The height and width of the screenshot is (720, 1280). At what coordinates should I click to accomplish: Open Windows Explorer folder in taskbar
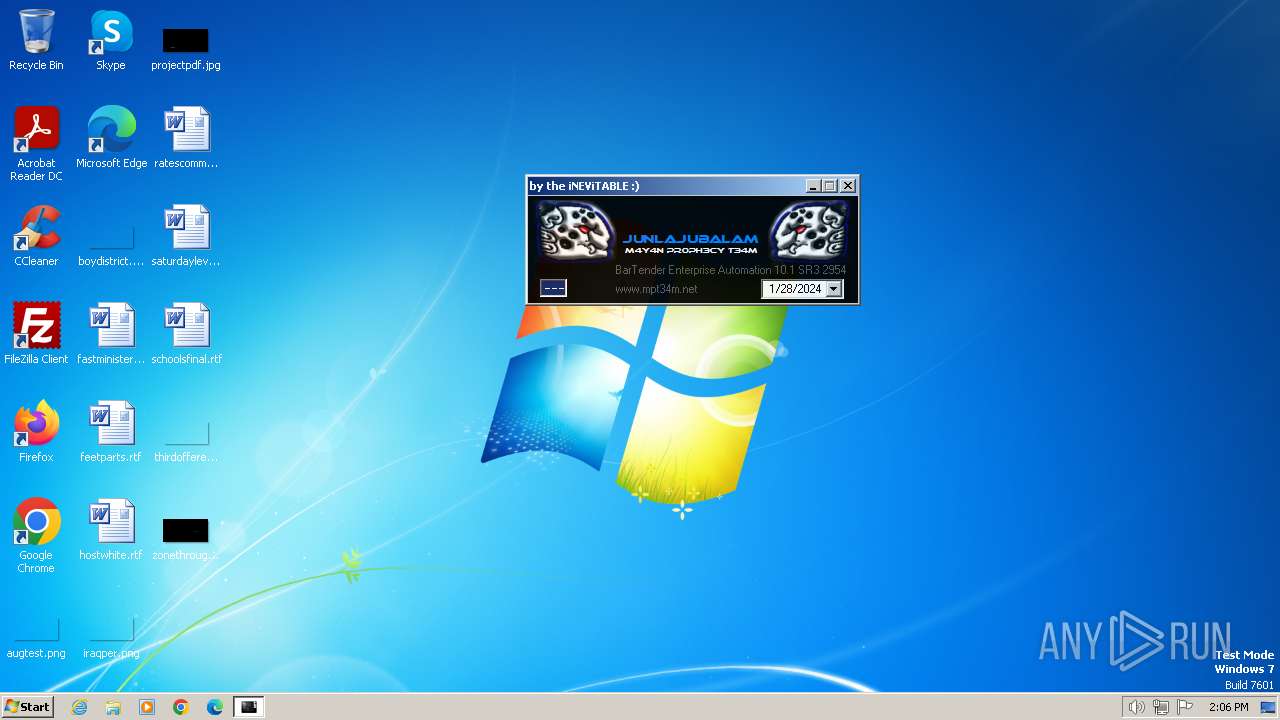click(113, 707)
